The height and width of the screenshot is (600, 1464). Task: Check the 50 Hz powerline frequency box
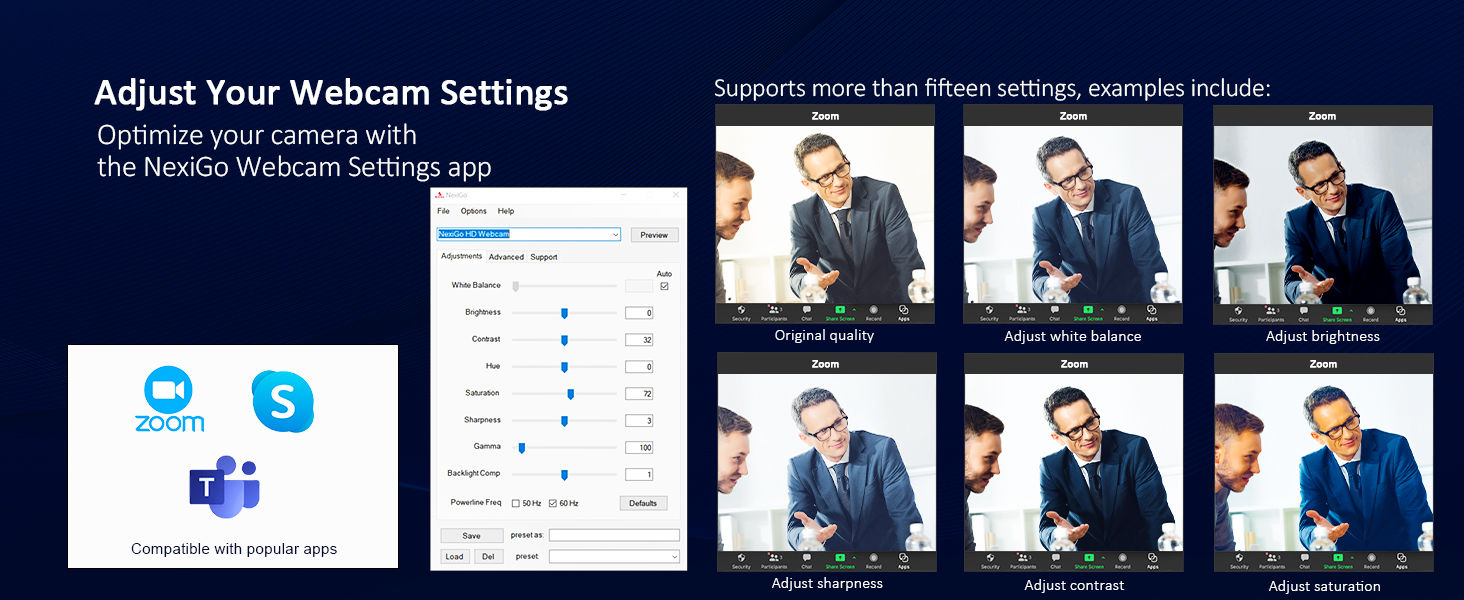(x=517, y=501)
